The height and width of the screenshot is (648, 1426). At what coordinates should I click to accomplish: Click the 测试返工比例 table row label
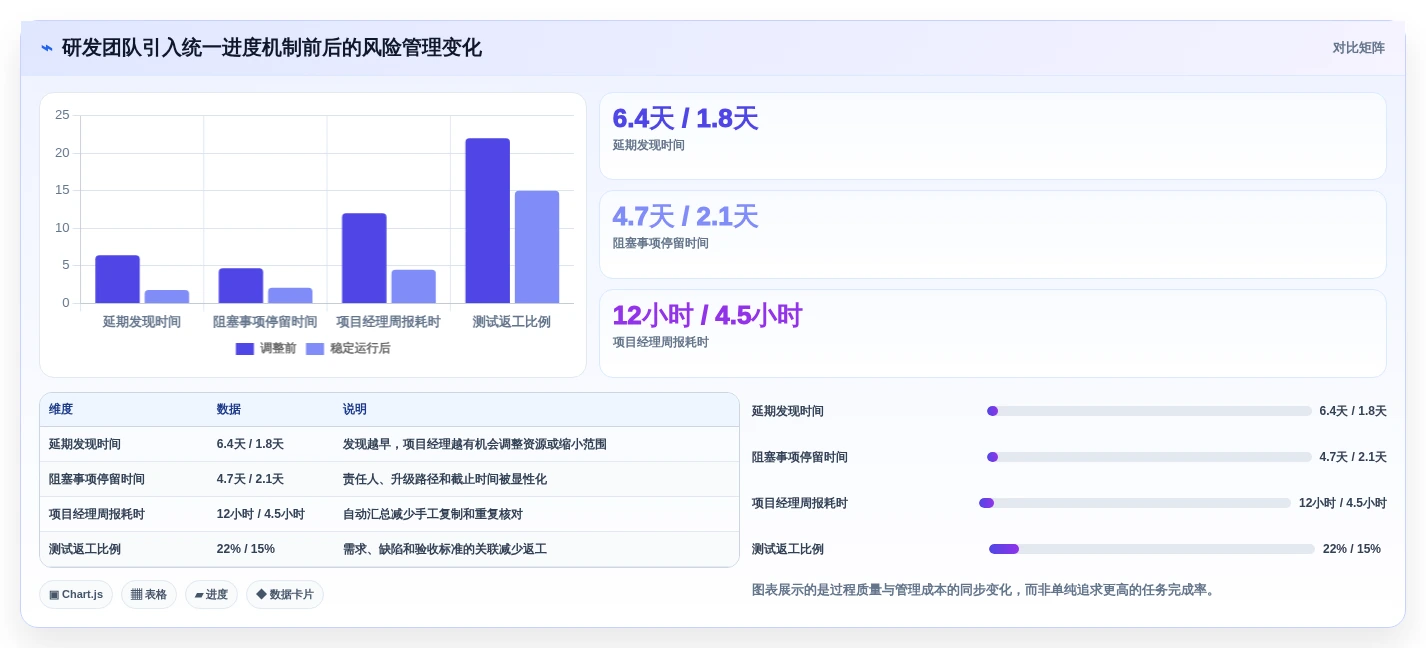[85, 549]
